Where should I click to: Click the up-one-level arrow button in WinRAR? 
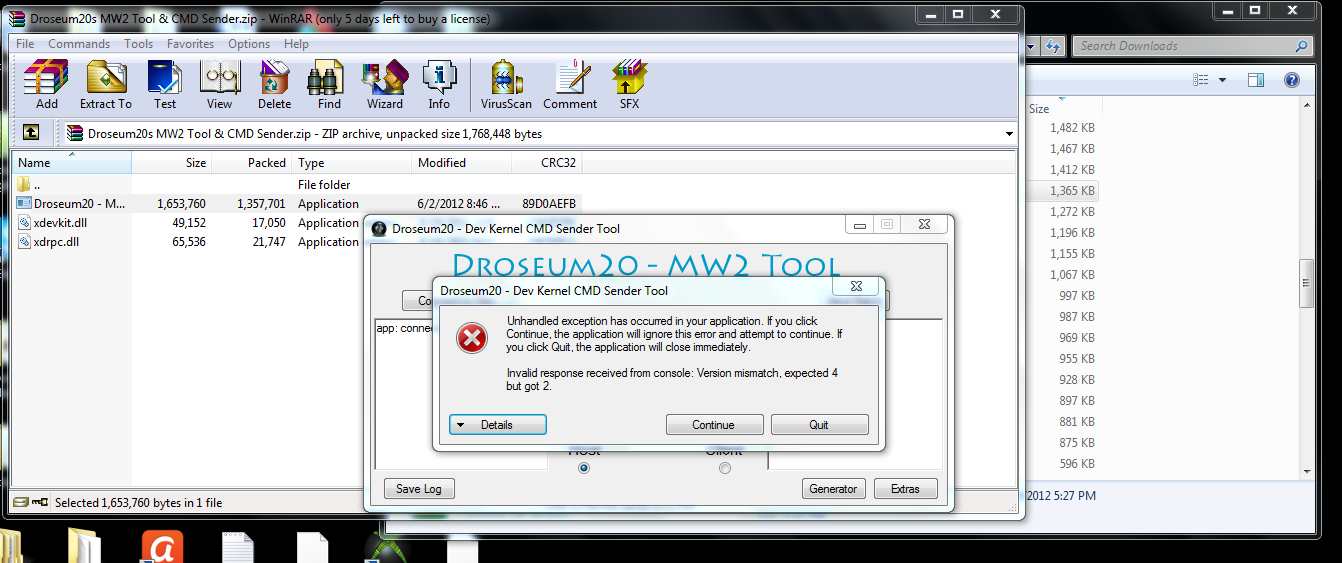coord(31,132)
